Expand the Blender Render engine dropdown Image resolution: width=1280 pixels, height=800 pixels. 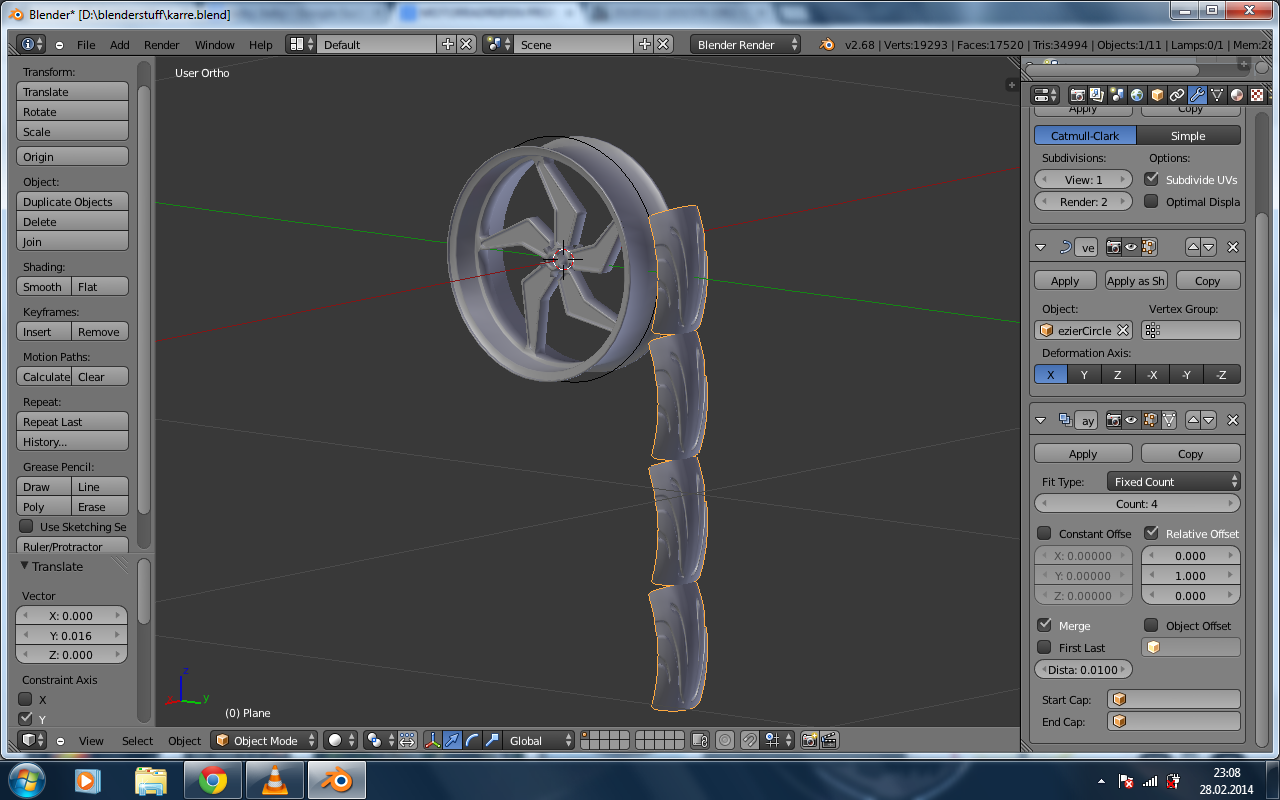[x=745, y=45]
